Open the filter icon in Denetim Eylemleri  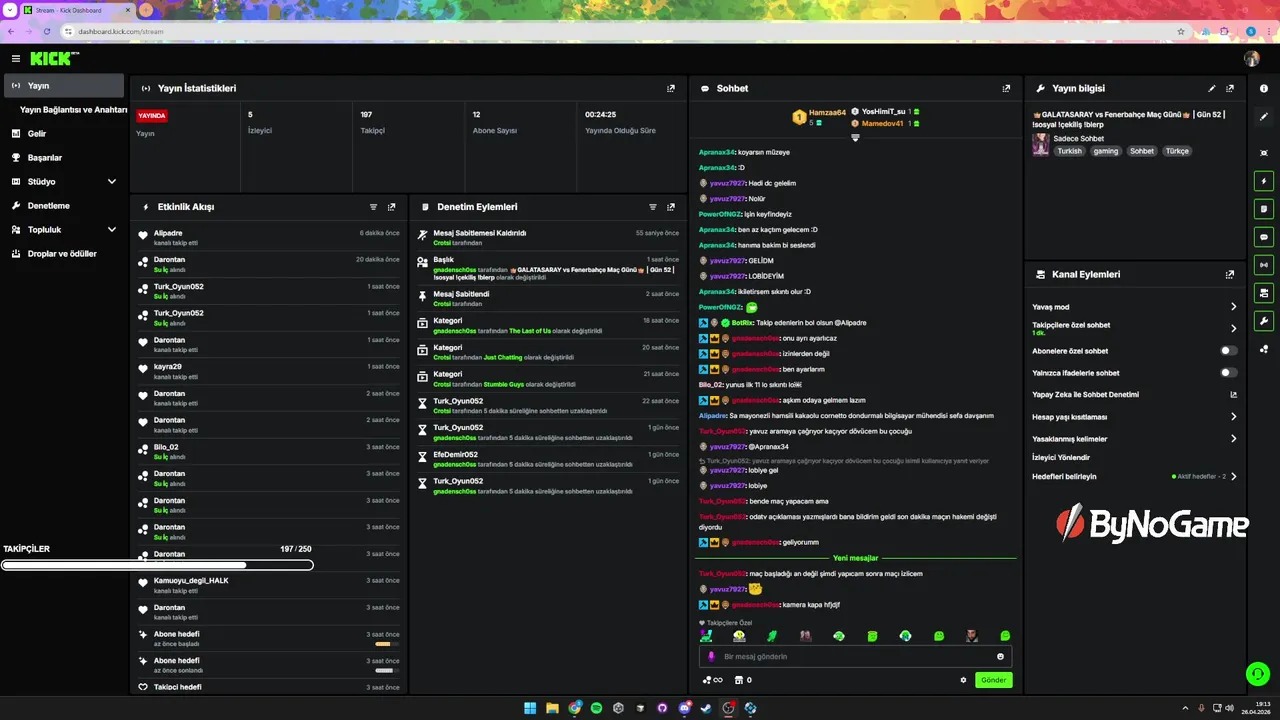click(x=653, y=207)
